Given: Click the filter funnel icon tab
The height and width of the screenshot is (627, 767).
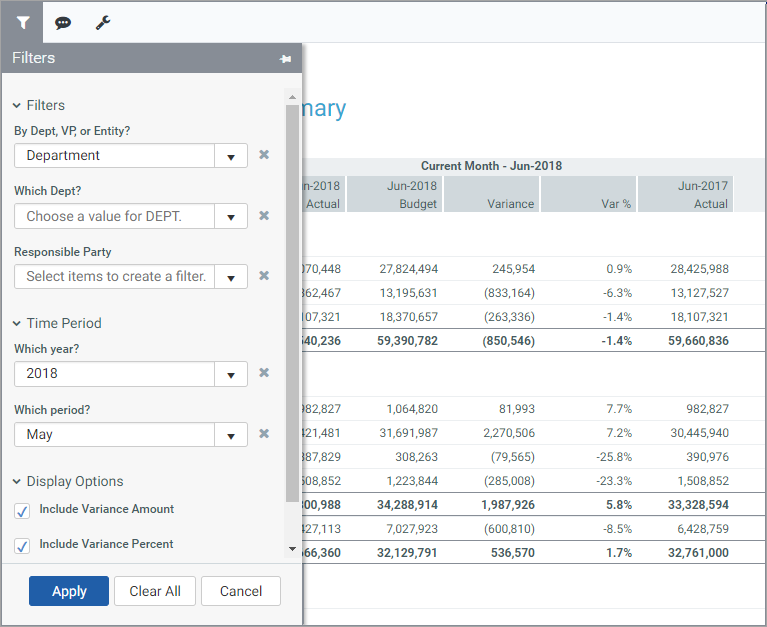Looking at the screenshot, I should (23, 22).
